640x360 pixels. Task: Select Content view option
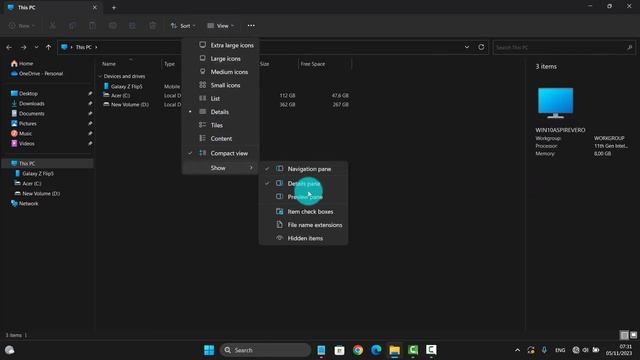pyautogui.click(x=221, y=139)
